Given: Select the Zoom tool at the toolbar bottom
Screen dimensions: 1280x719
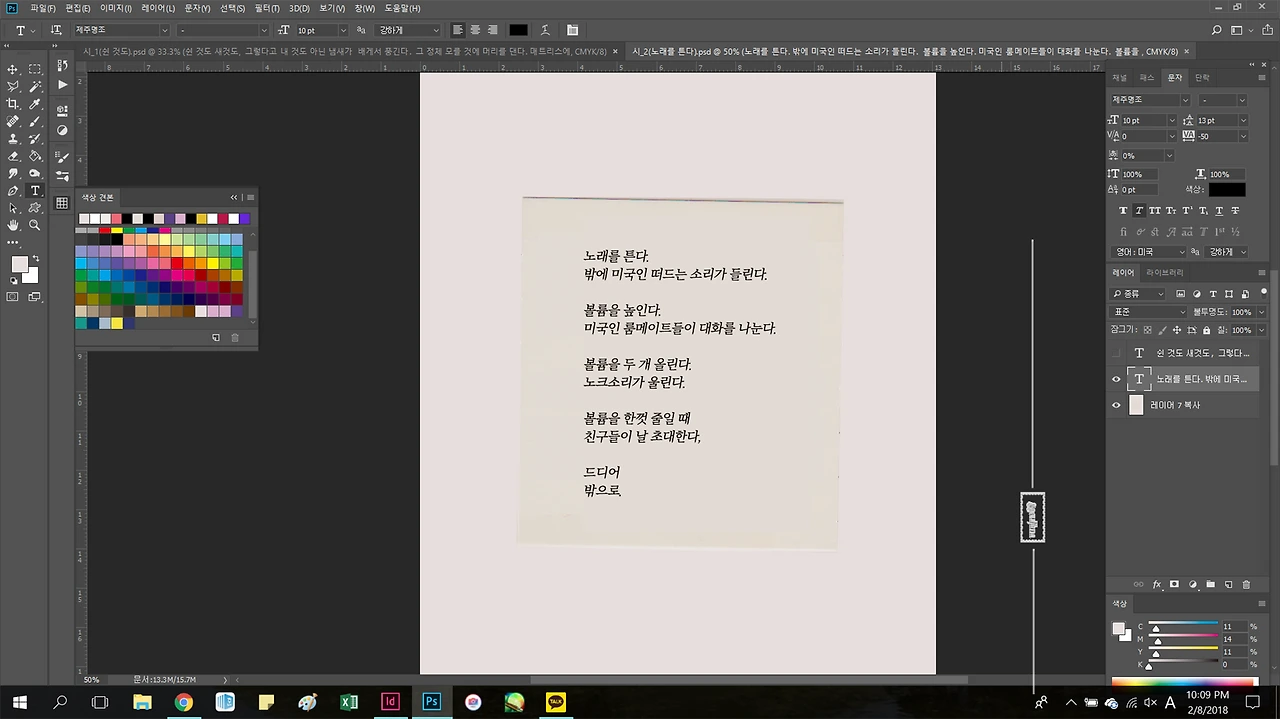Looking at the screenshot, I should click(x=35, y=225).
